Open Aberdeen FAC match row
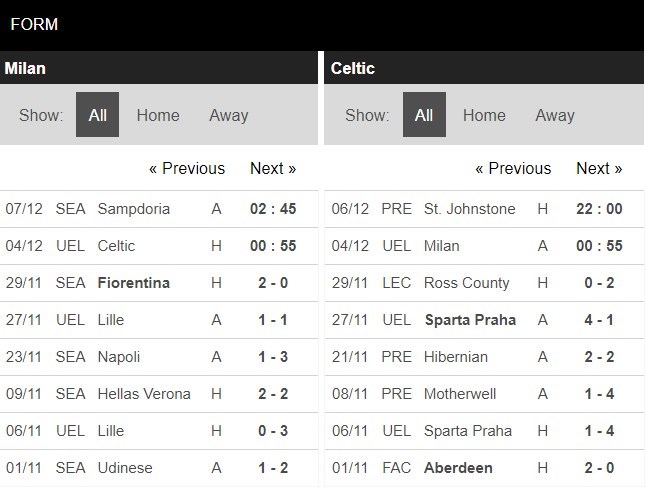Viewport: 646px width, 494px height. [x=457, y=468]
